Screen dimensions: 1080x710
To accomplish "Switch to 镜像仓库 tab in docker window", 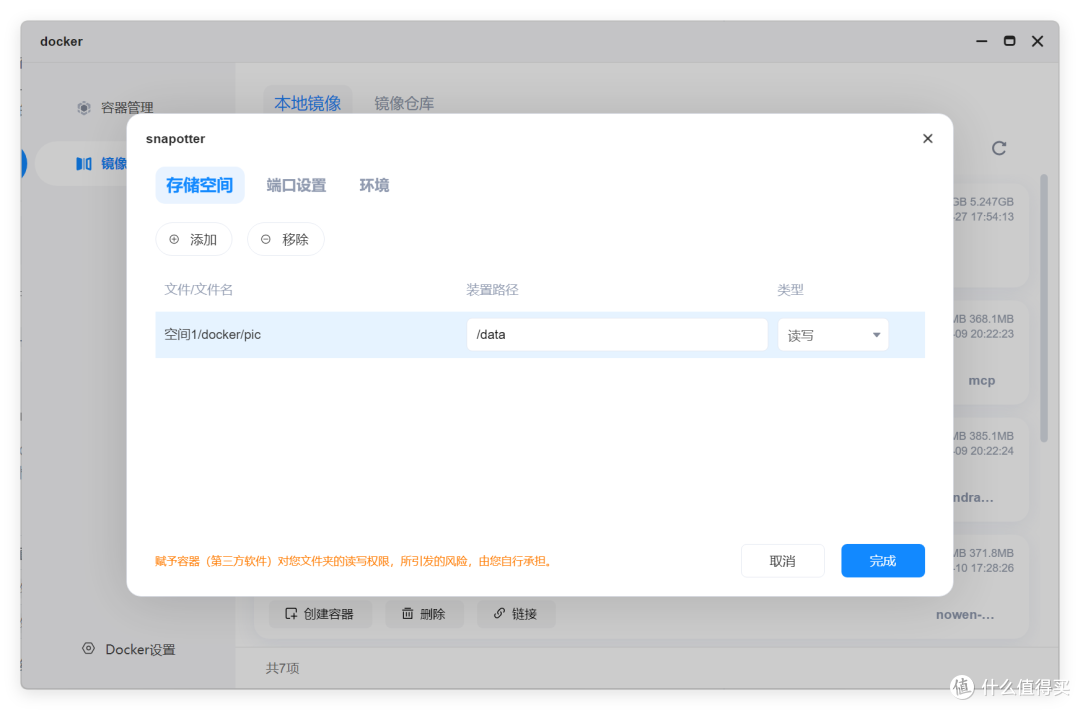I will point(404,103).
